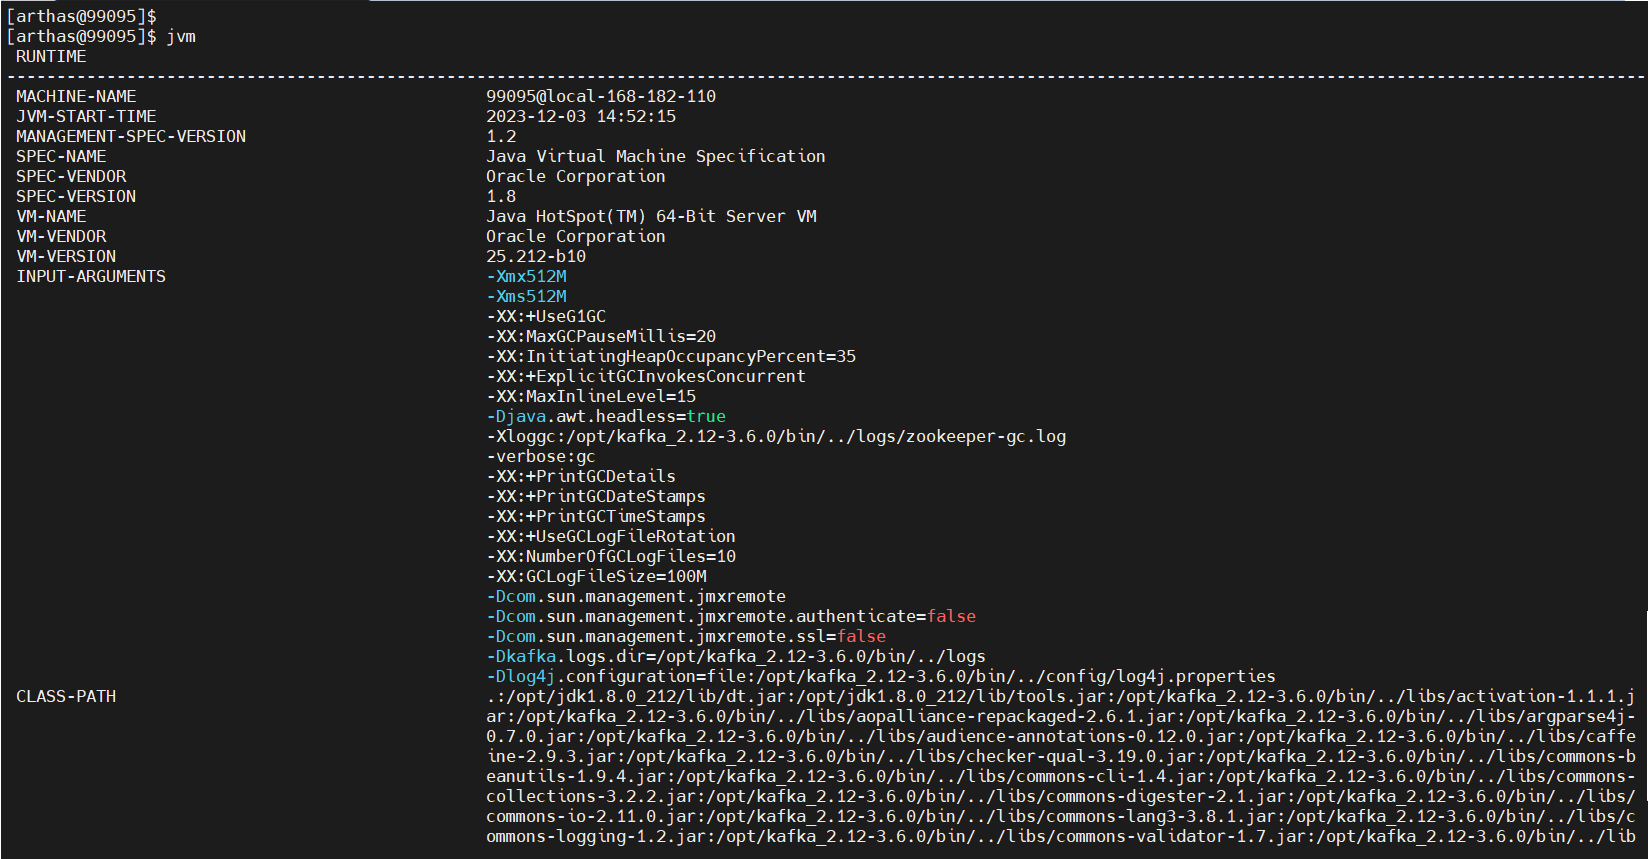The height and width of the screenshot is (859, 1648).
Task: Select the VM-VERSION label
Action: [66, 257]
